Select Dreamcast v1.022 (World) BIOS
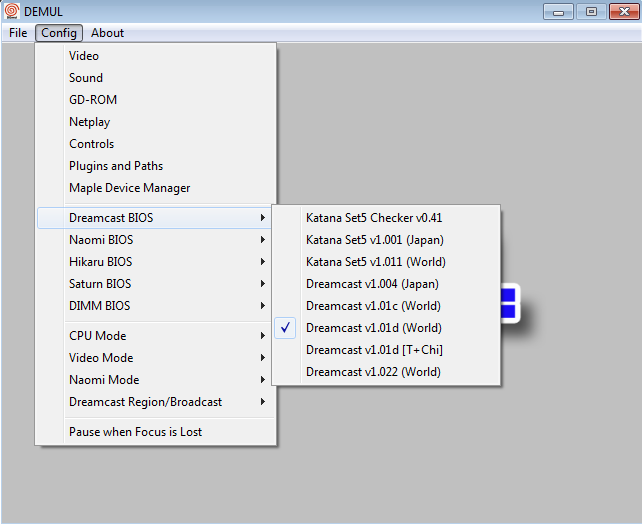642x524 pixels. click(386, 372)
